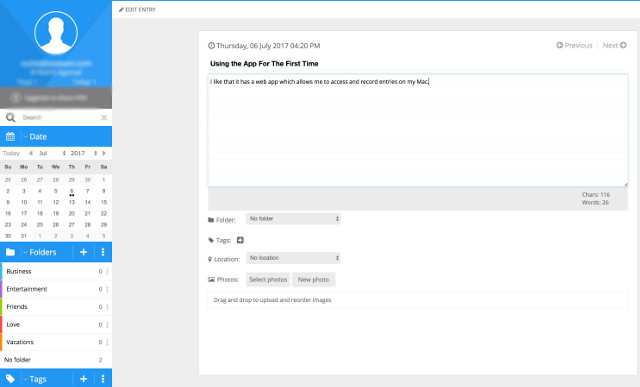Click inside the entry text area
The height and width of the screenshot is (387, 640).
tap(418, 131)
